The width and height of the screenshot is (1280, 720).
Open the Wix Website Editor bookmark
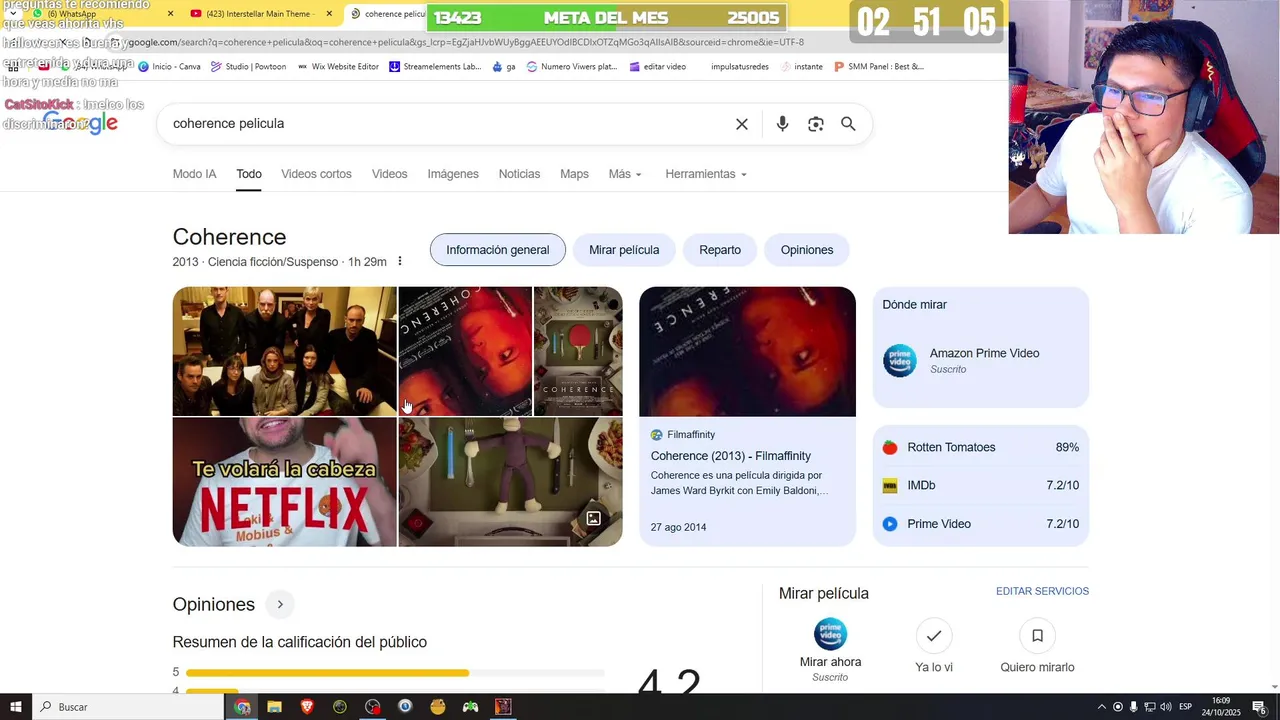point(337,67)
